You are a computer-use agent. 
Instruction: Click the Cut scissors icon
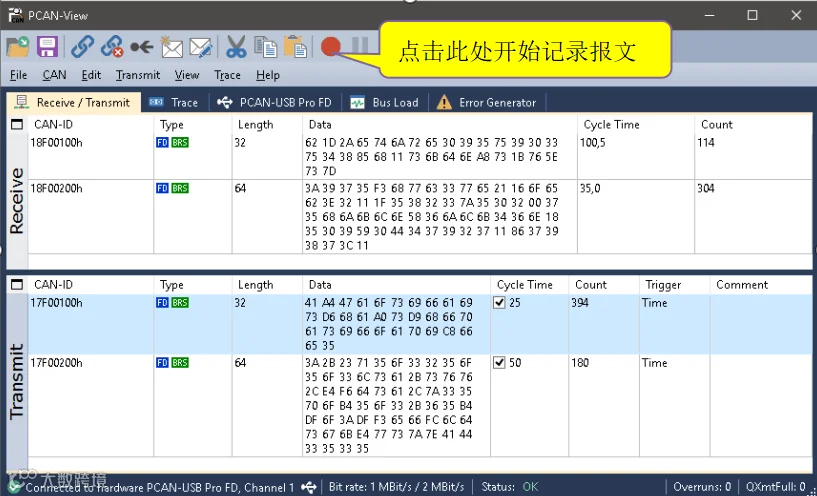pyautogui.click(x=236, y=47)
